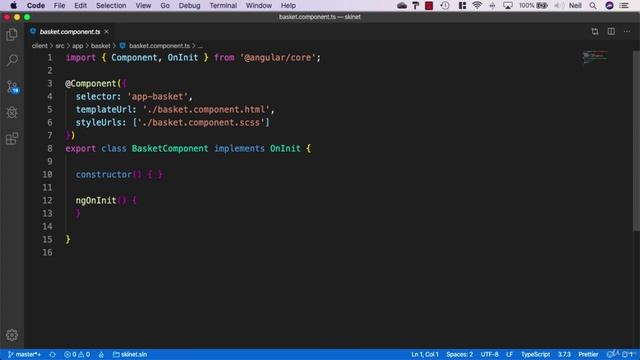Open the More Actions ellipsis menu
640x360 pixels.
point(627,31)
